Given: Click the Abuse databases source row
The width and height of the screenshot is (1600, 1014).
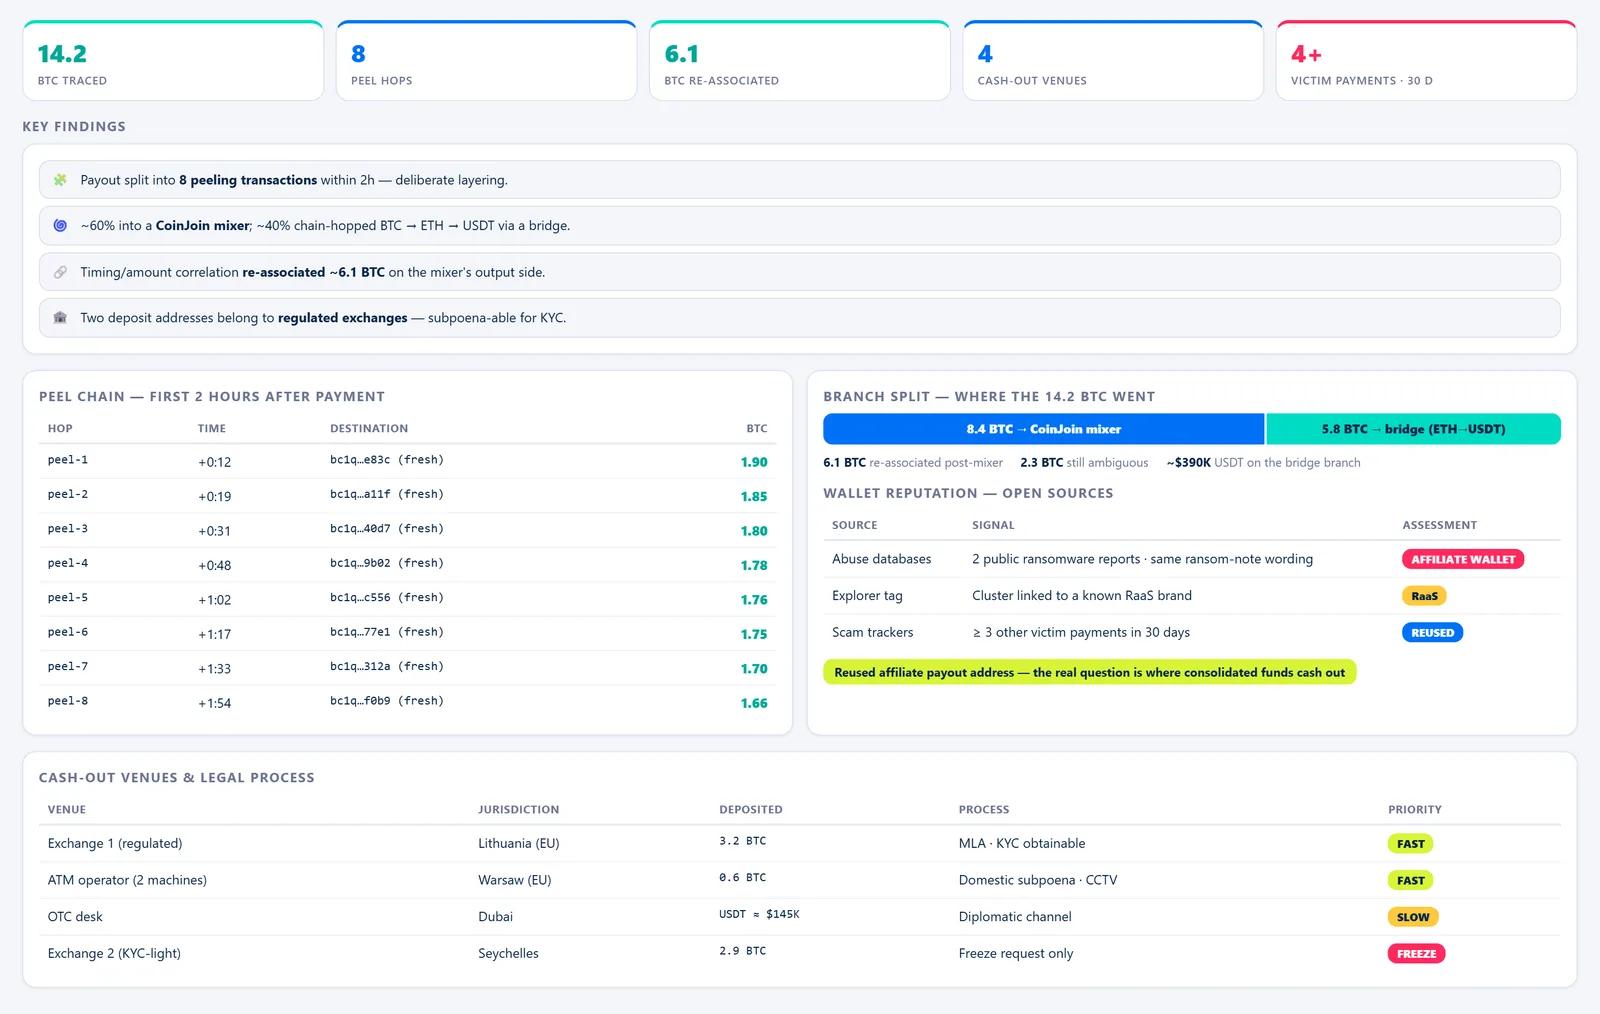Looking at the screenshot, I should coord(1192,559).
